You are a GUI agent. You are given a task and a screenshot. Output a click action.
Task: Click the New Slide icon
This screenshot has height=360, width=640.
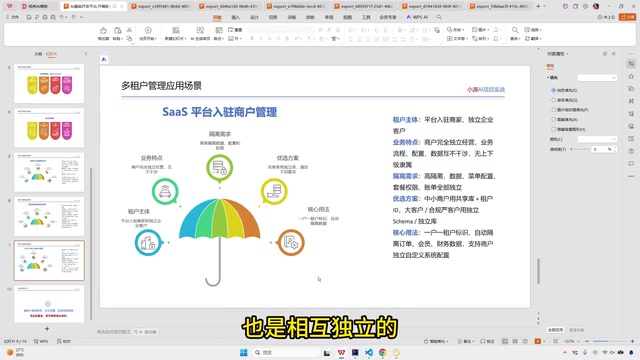pyautogui.click(x=176, y=30)
